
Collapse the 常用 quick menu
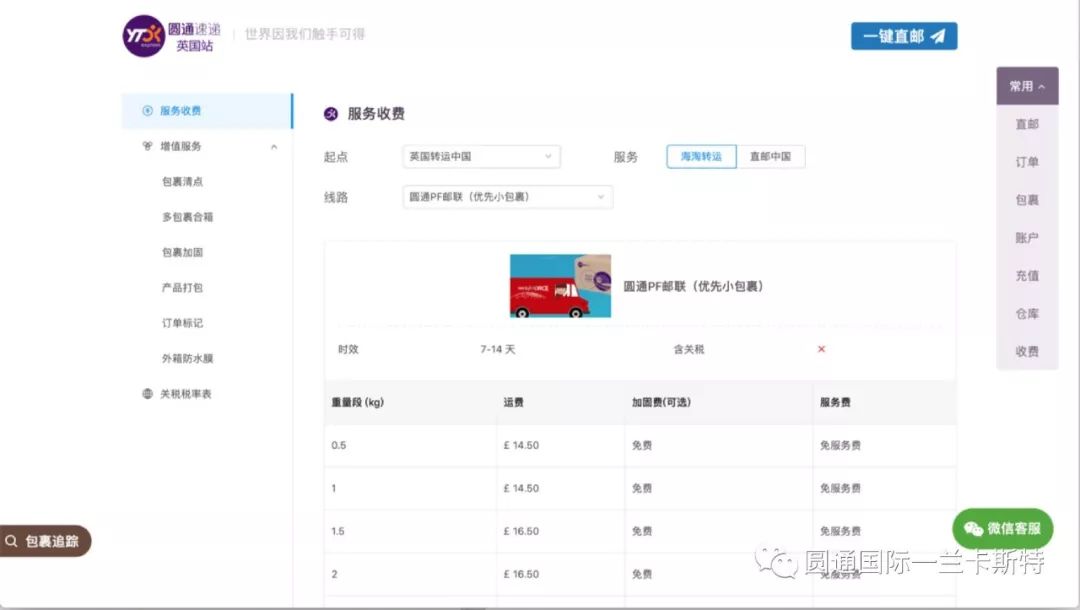pyautogui.click(x=1027, y=87)
